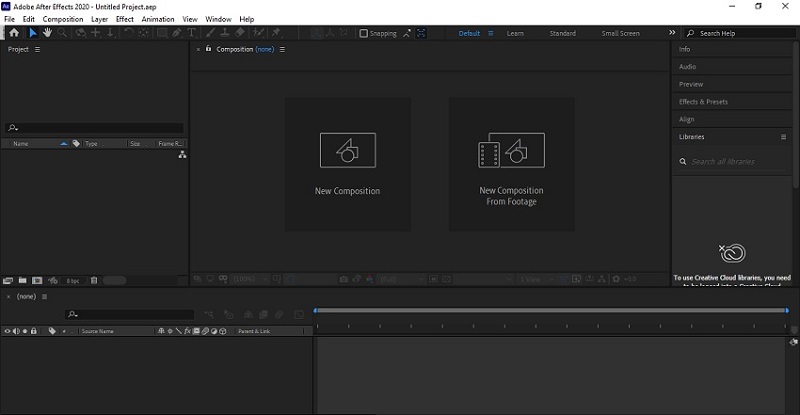This screenshot has width=800, height=415.
Task: Open the Composition panel menu
Action: pos(282,50)
